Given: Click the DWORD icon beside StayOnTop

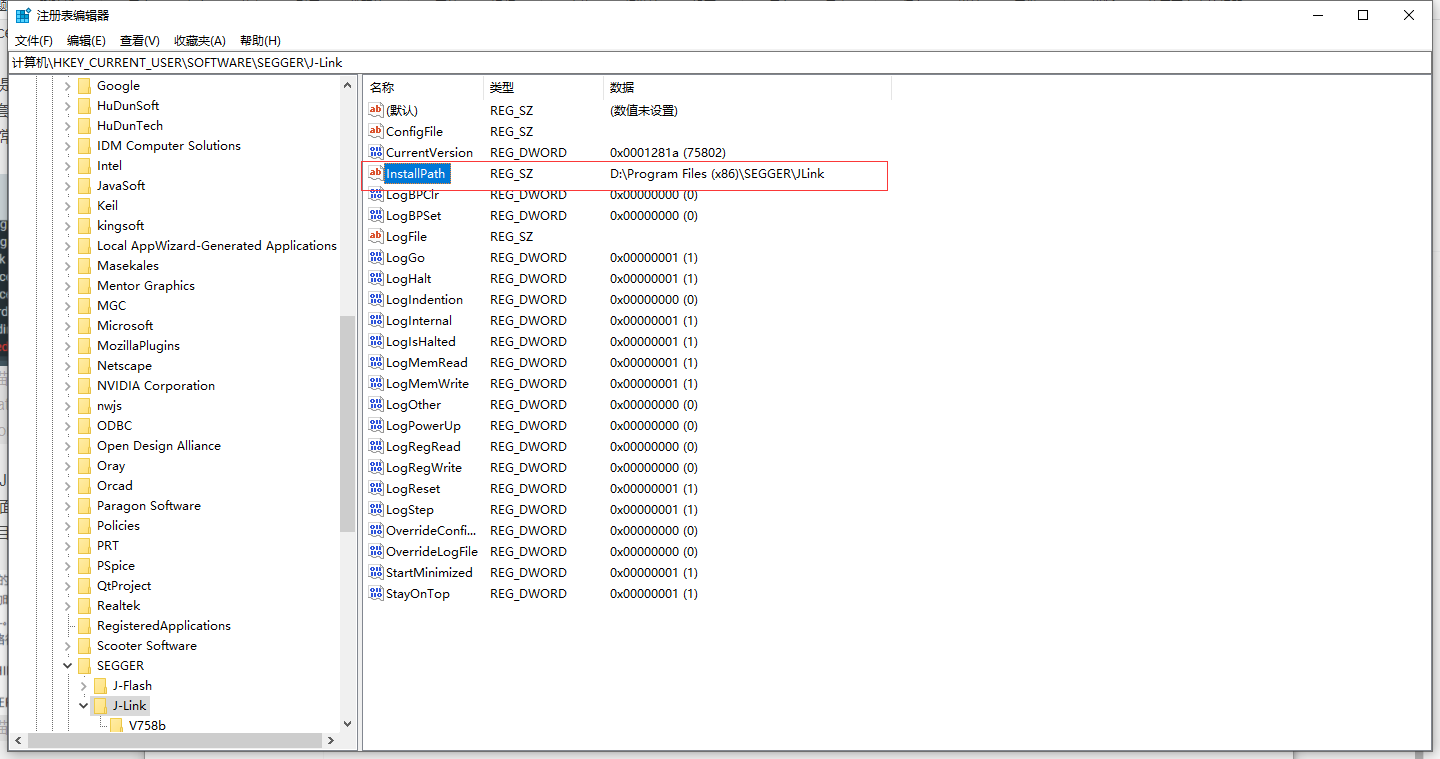Looking at the screenshot, I should [x=376, y=593].
